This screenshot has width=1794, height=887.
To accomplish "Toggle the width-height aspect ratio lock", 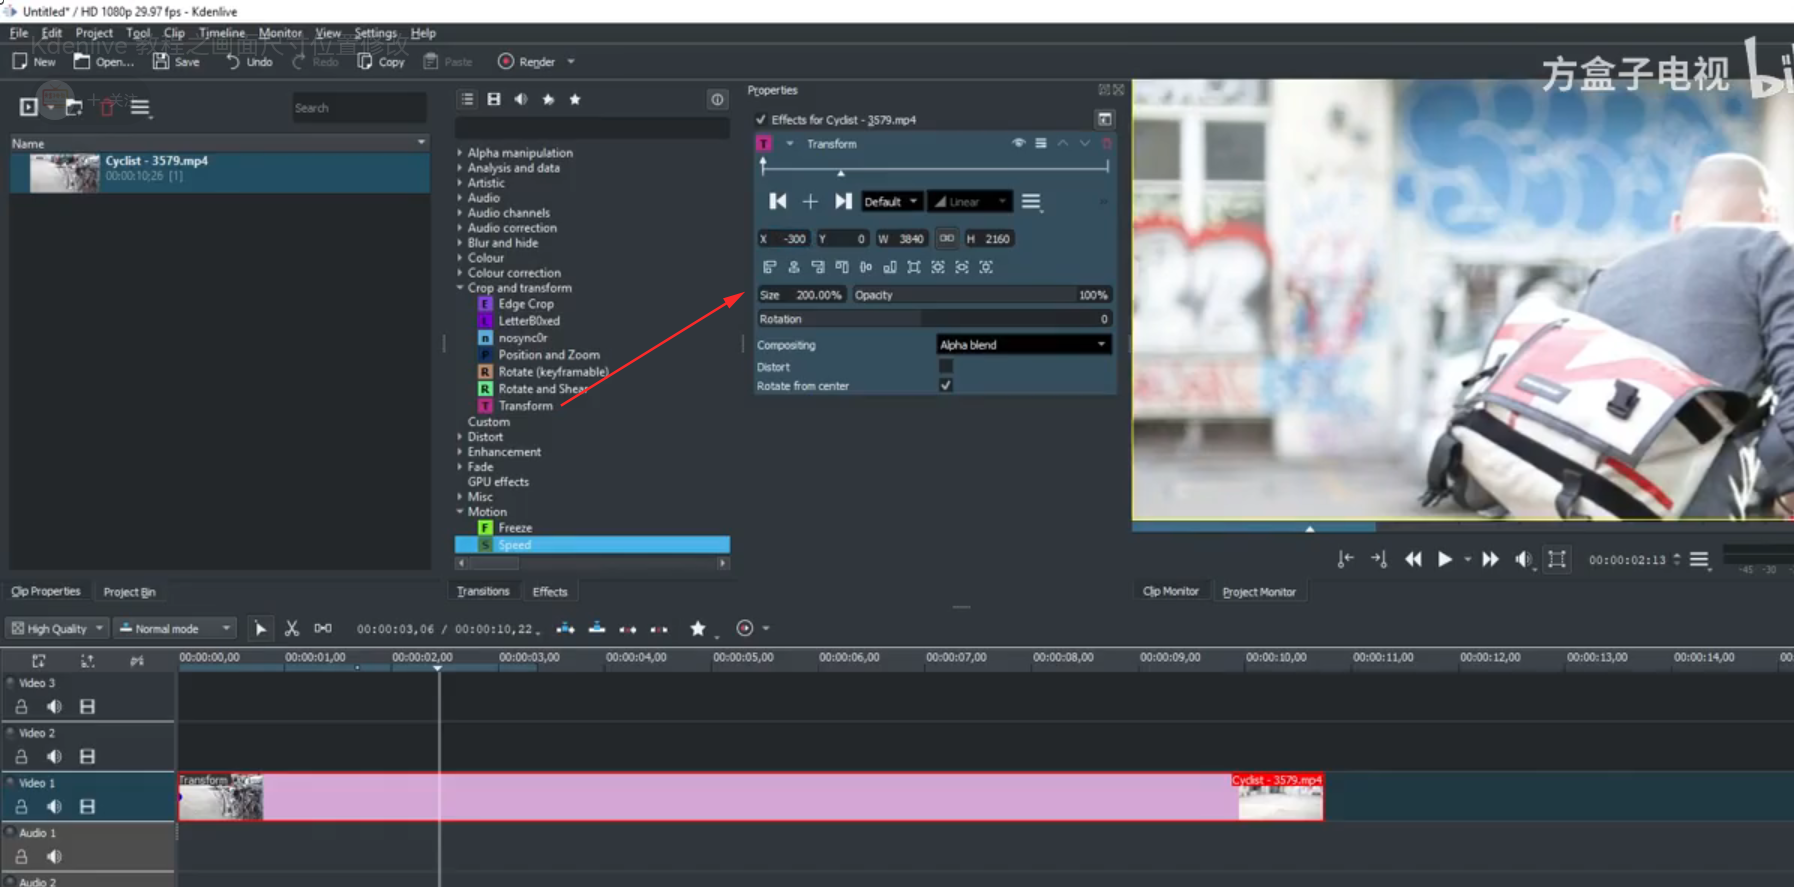I will click(x=946, y=238).
